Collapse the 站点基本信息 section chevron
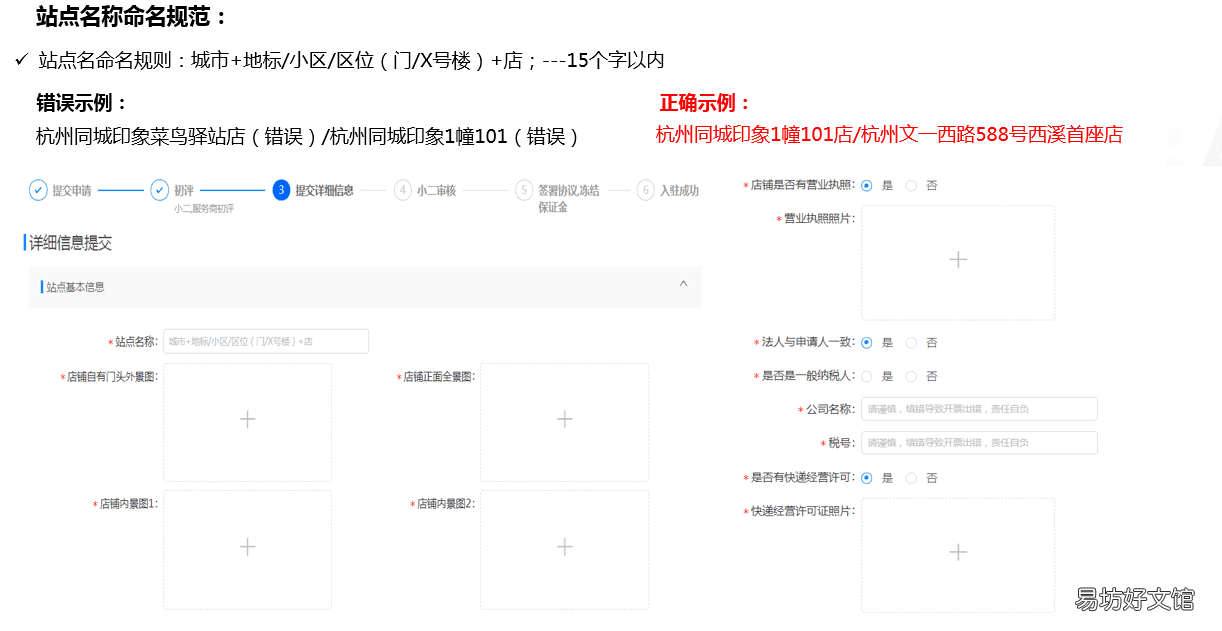1222x631 pixels. [684, 284]
